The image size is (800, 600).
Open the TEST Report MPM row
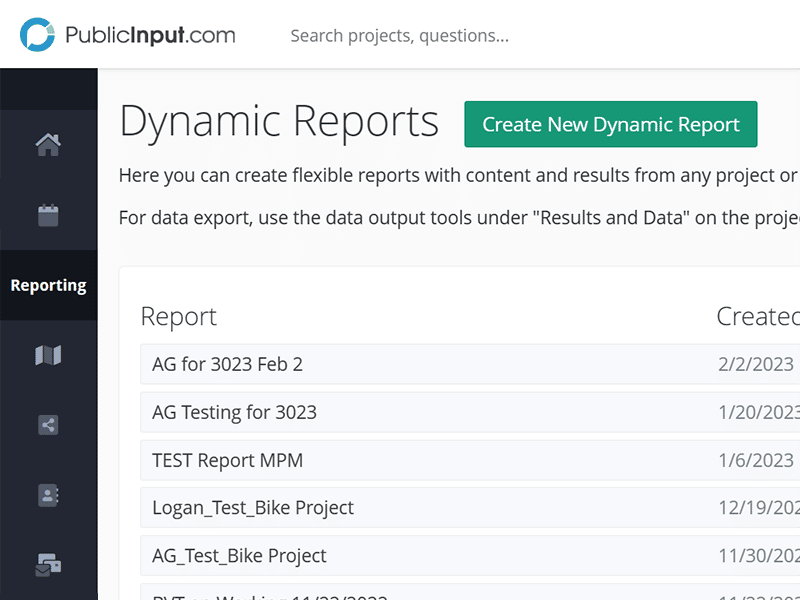point(227,460)
